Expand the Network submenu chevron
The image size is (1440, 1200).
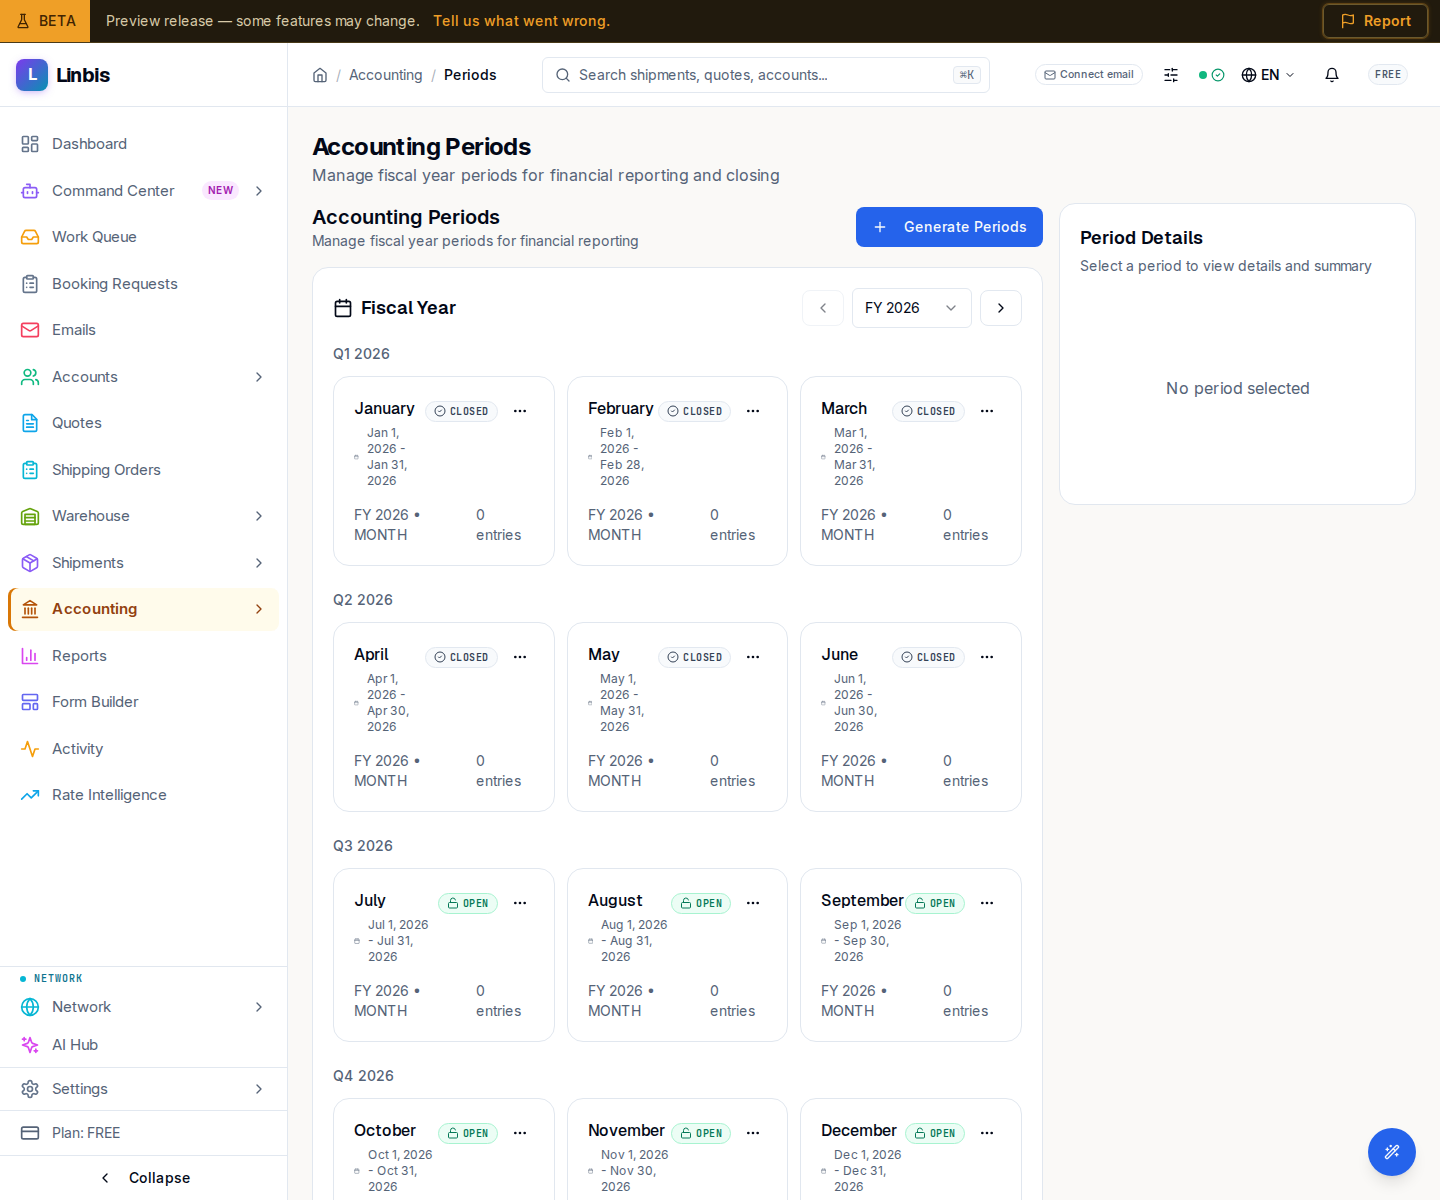(x=259, y=1007)
